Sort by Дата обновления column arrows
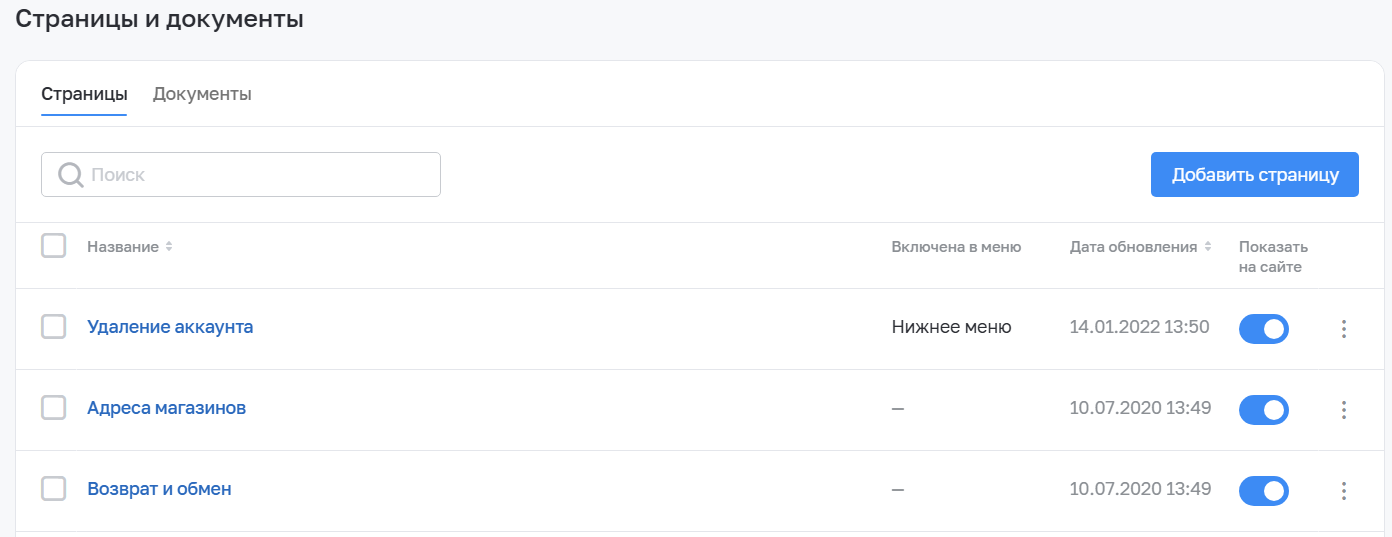The width and height of the screenshot is (1392, 537). pyautogui.click(x=1208, y=247)
